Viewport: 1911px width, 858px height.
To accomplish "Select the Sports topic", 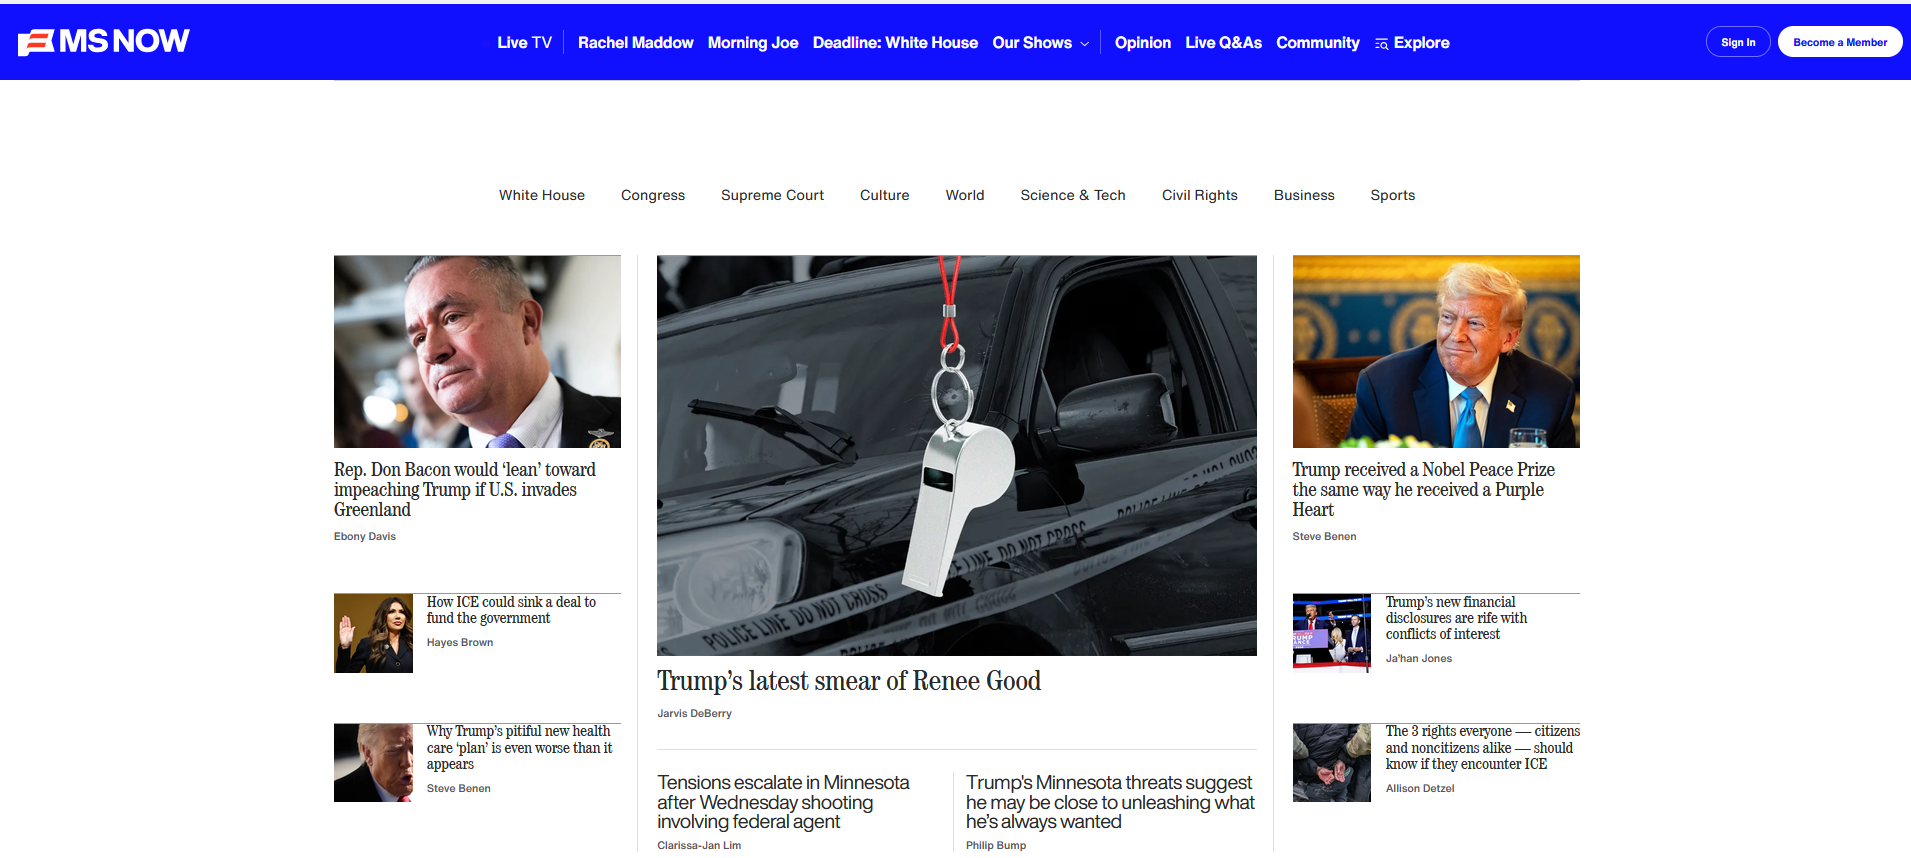I will click(x=1393, y=195).
